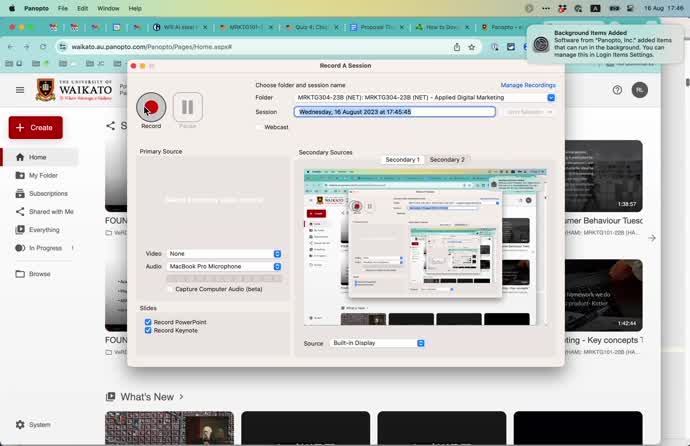Click the Home icon in sidebar

[x=20, y=157]
